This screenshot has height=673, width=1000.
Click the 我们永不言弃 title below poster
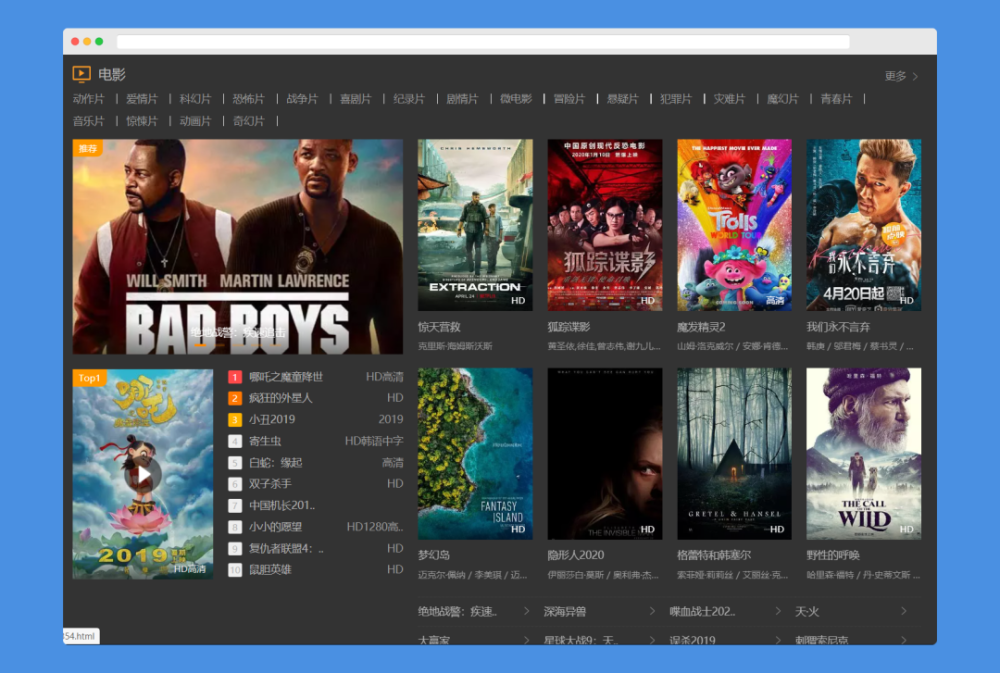pyautogui.click(x=838, y=327)
